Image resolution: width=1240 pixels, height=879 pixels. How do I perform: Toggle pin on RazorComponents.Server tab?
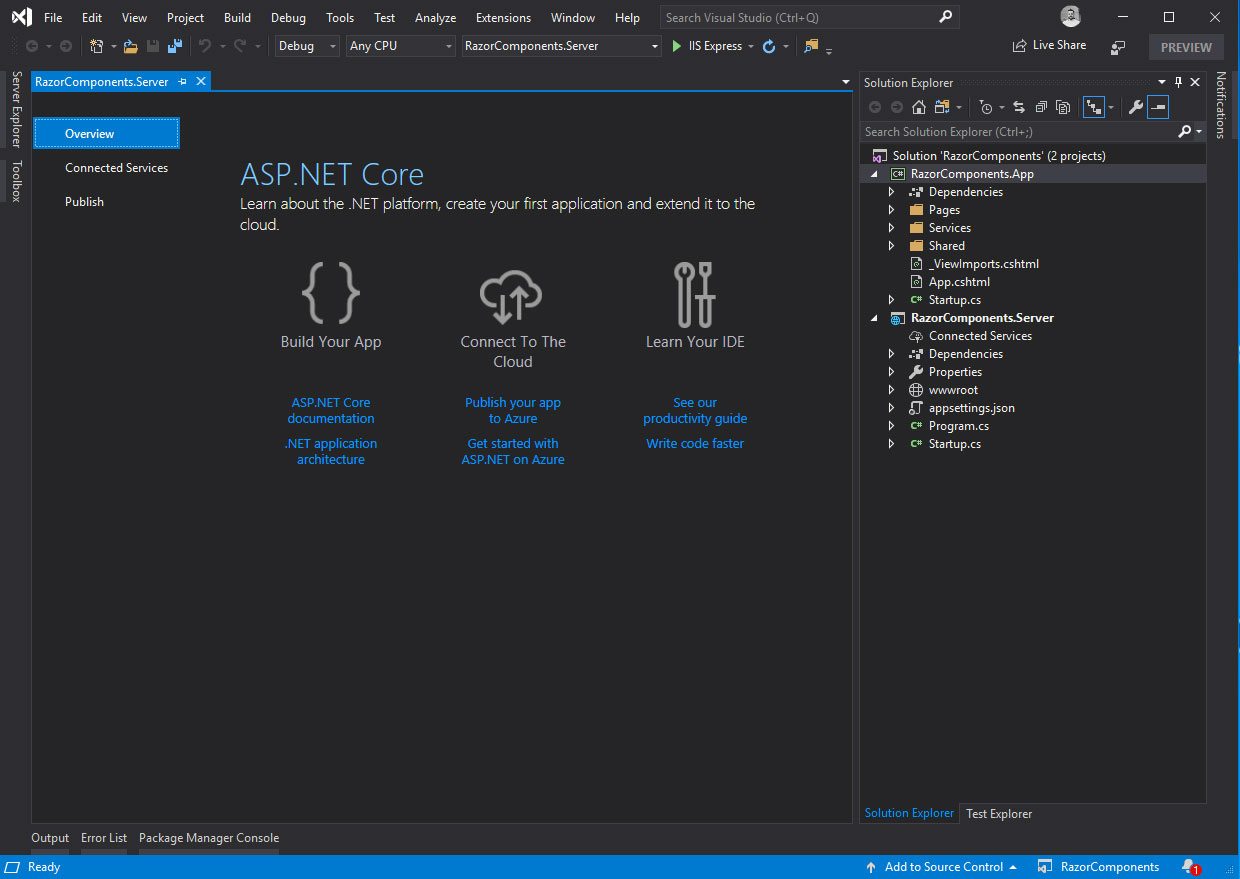click(182, 82)
